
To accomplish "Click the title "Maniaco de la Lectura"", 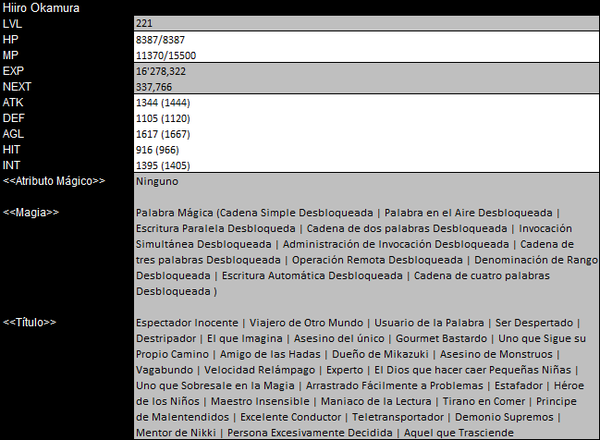I will tap(376, 401).
